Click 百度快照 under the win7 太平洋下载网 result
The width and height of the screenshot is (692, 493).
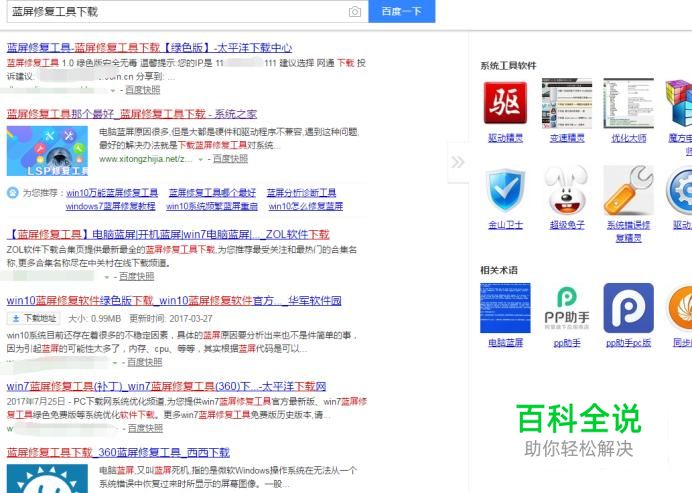click(x=145, y=429)
